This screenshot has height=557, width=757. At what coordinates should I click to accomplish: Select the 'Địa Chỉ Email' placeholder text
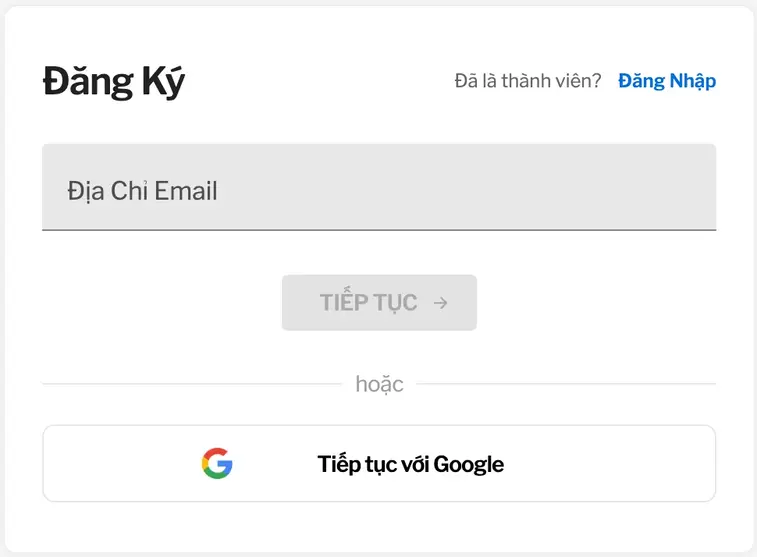click(x=142, y=191)
